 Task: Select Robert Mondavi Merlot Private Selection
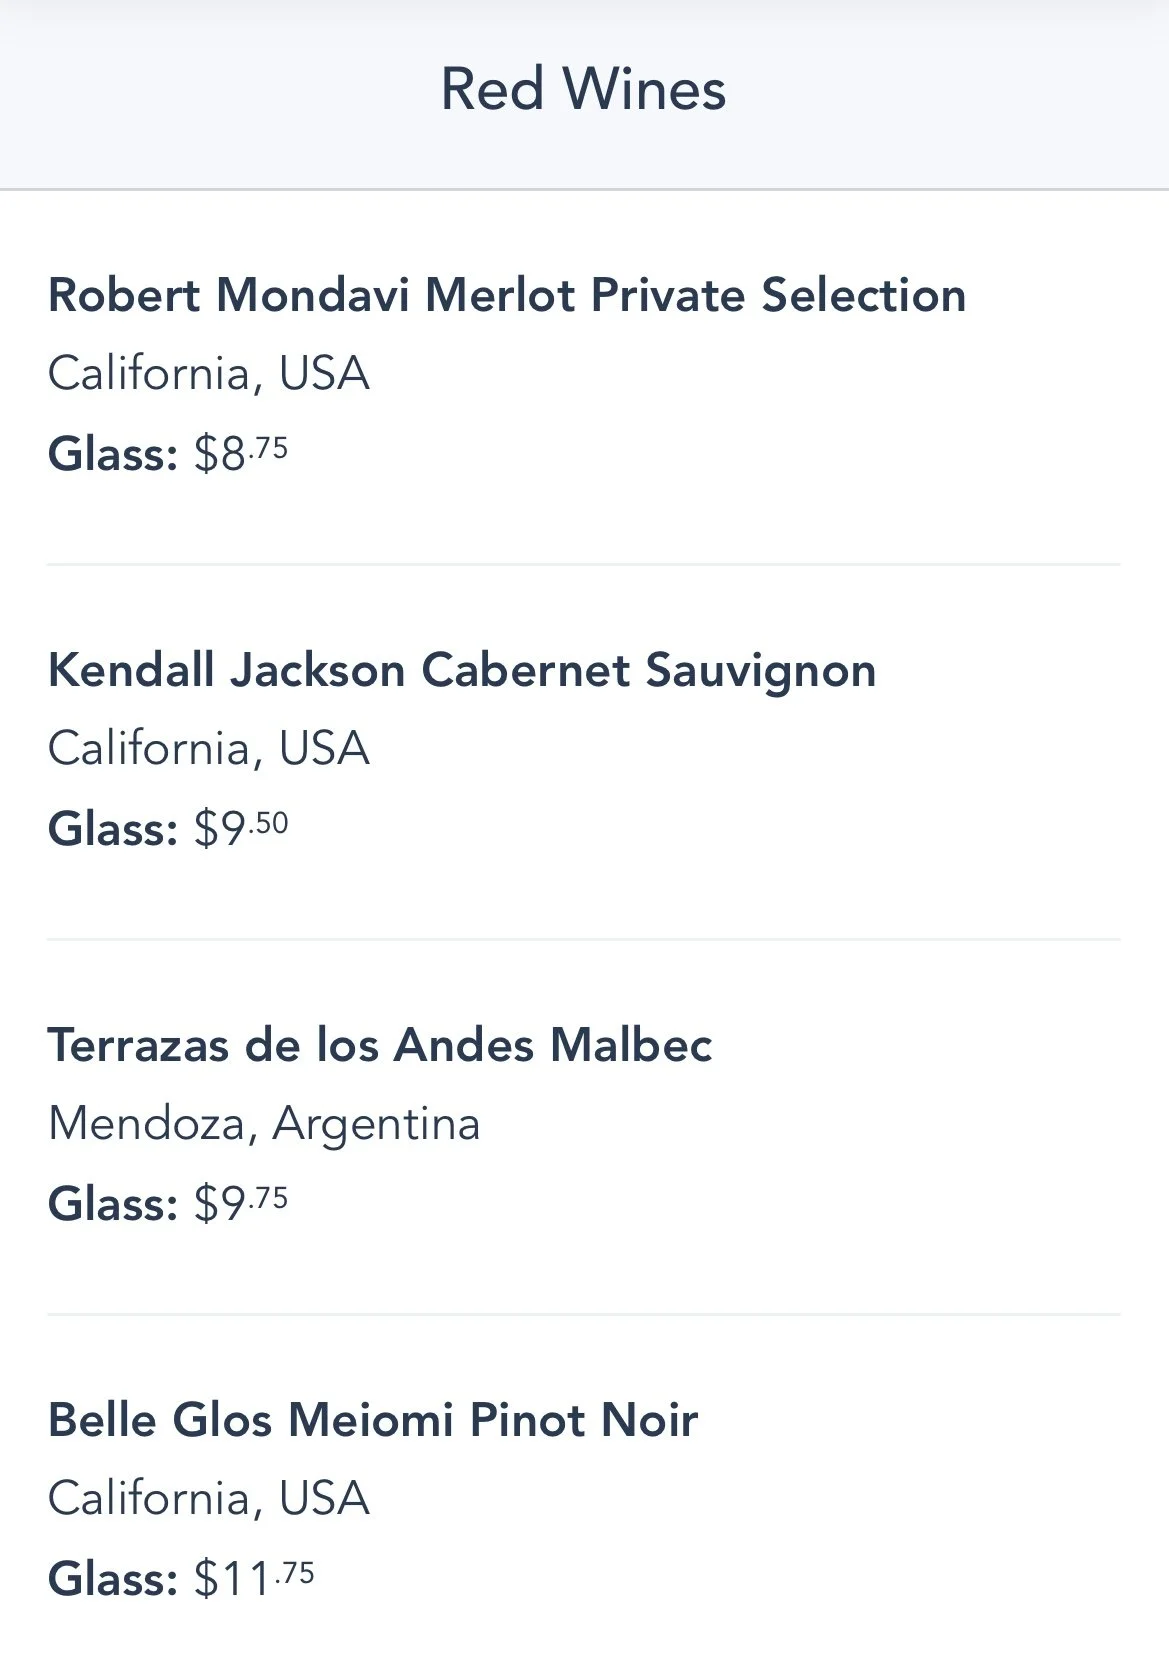click(507, 296)
